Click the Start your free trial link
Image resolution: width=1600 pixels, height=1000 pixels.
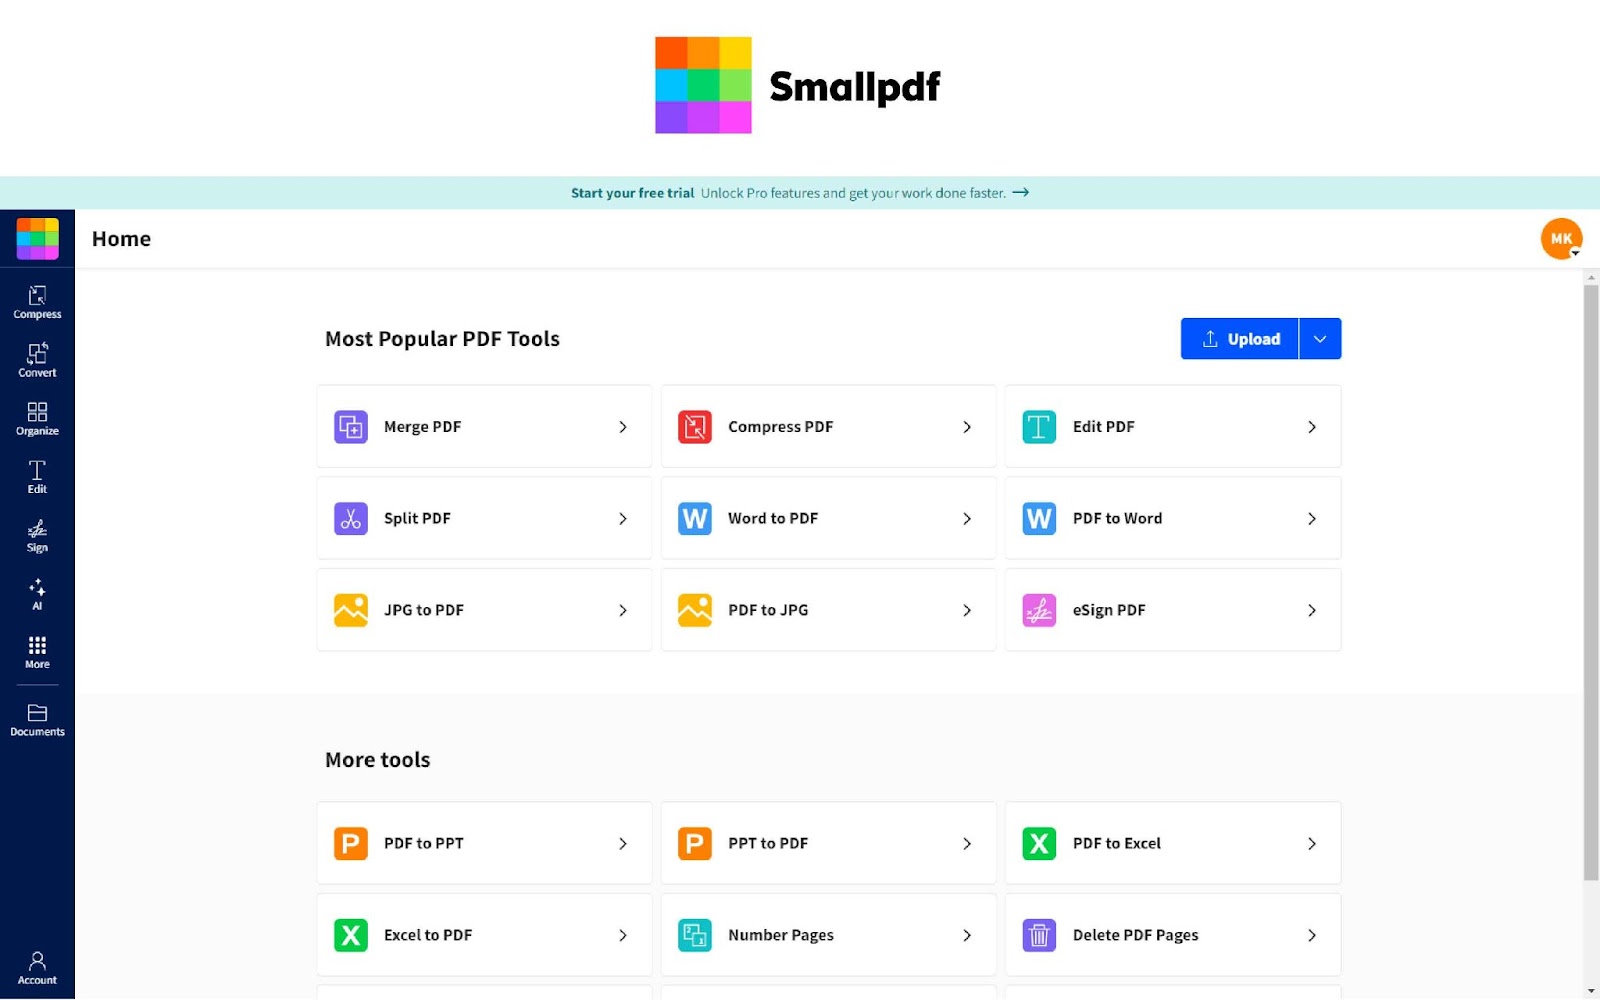[x=632, y=193]
